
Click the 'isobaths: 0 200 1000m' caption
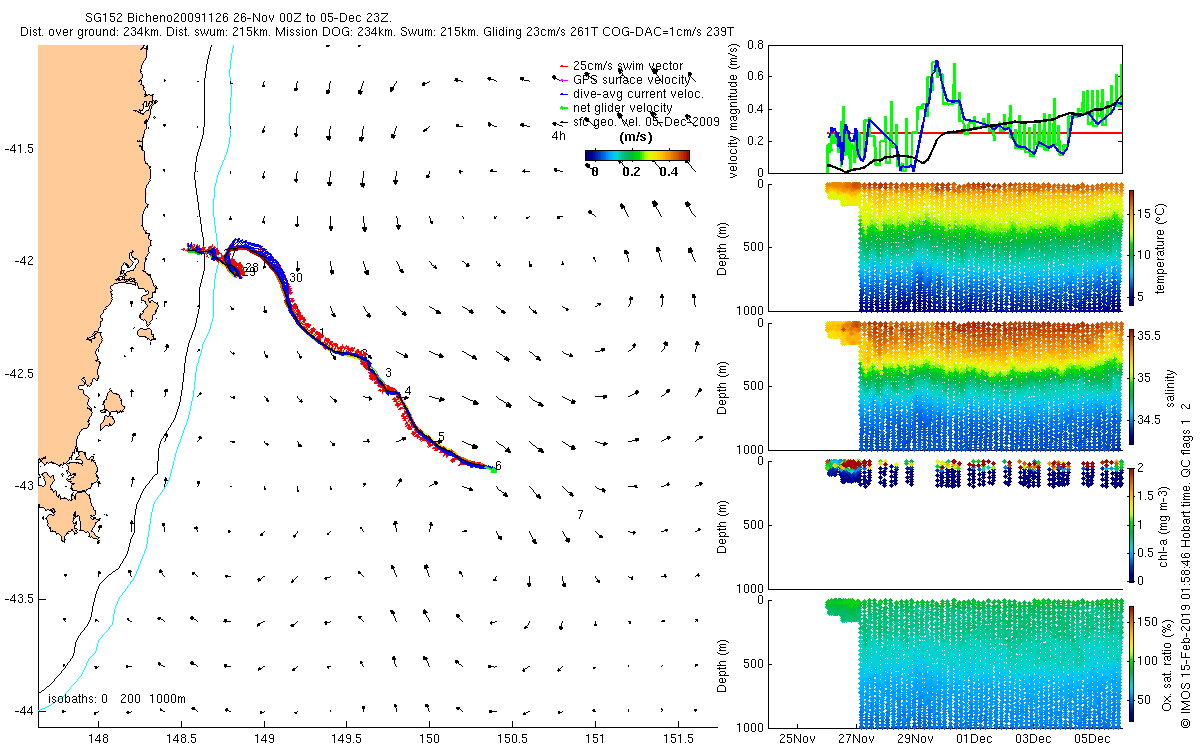point(117,698)
